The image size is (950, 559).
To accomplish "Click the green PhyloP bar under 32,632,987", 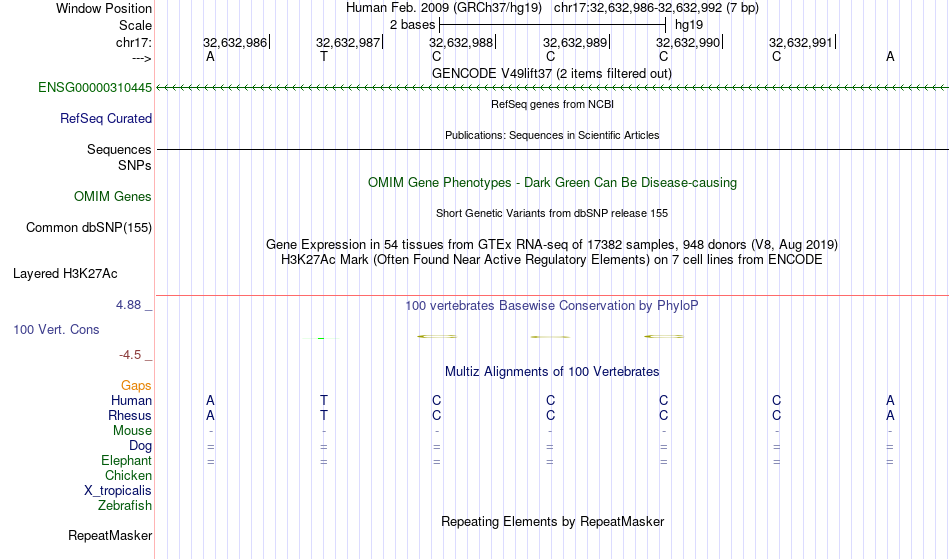I will point(321,338).
